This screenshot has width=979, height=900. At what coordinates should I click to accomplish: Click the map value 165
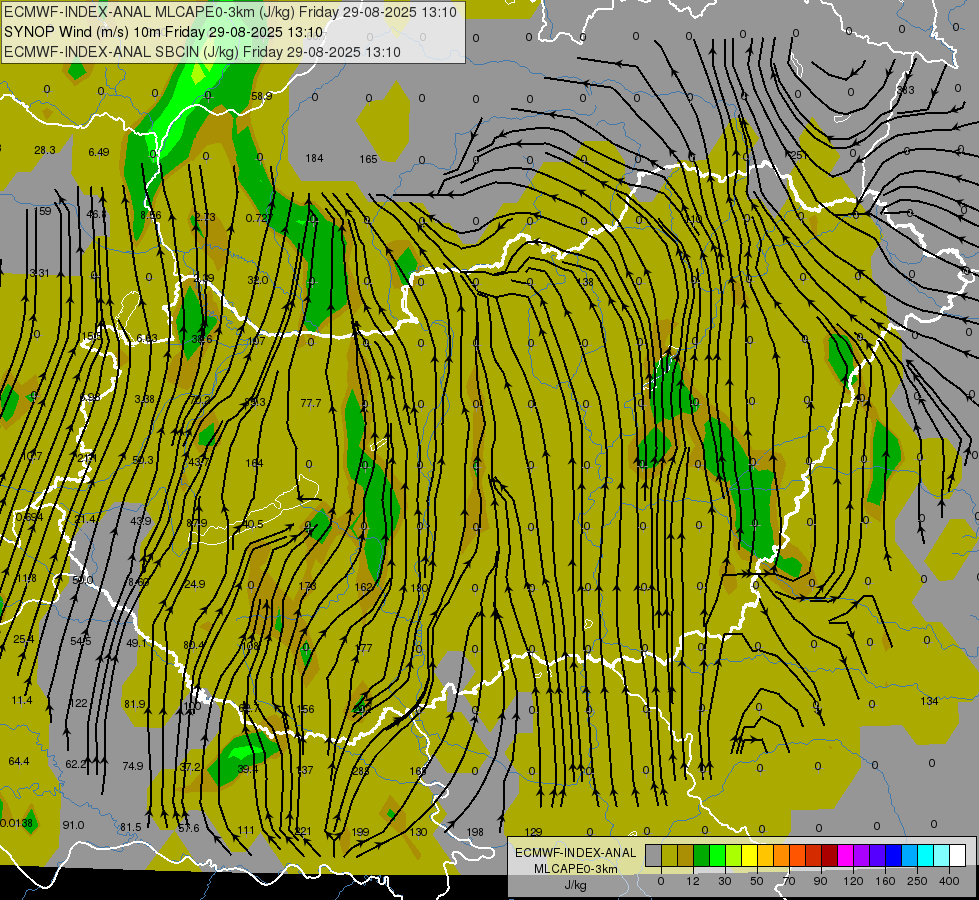[368, 159]
